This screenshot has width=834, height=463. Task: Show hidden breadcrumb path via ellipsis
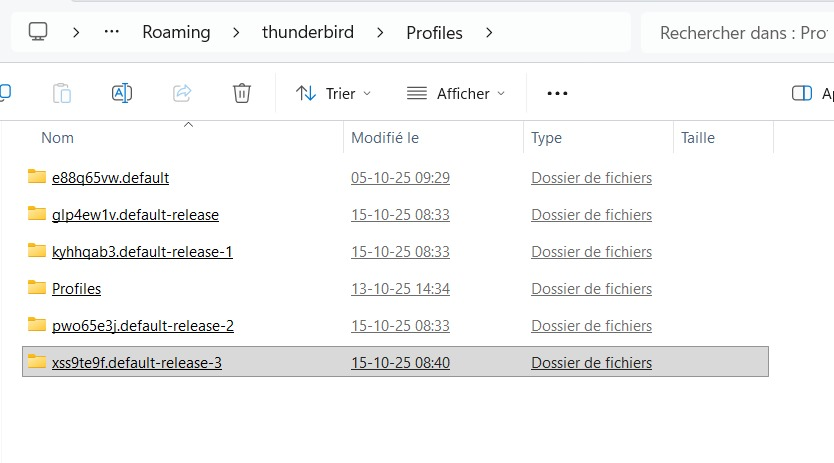112,32
